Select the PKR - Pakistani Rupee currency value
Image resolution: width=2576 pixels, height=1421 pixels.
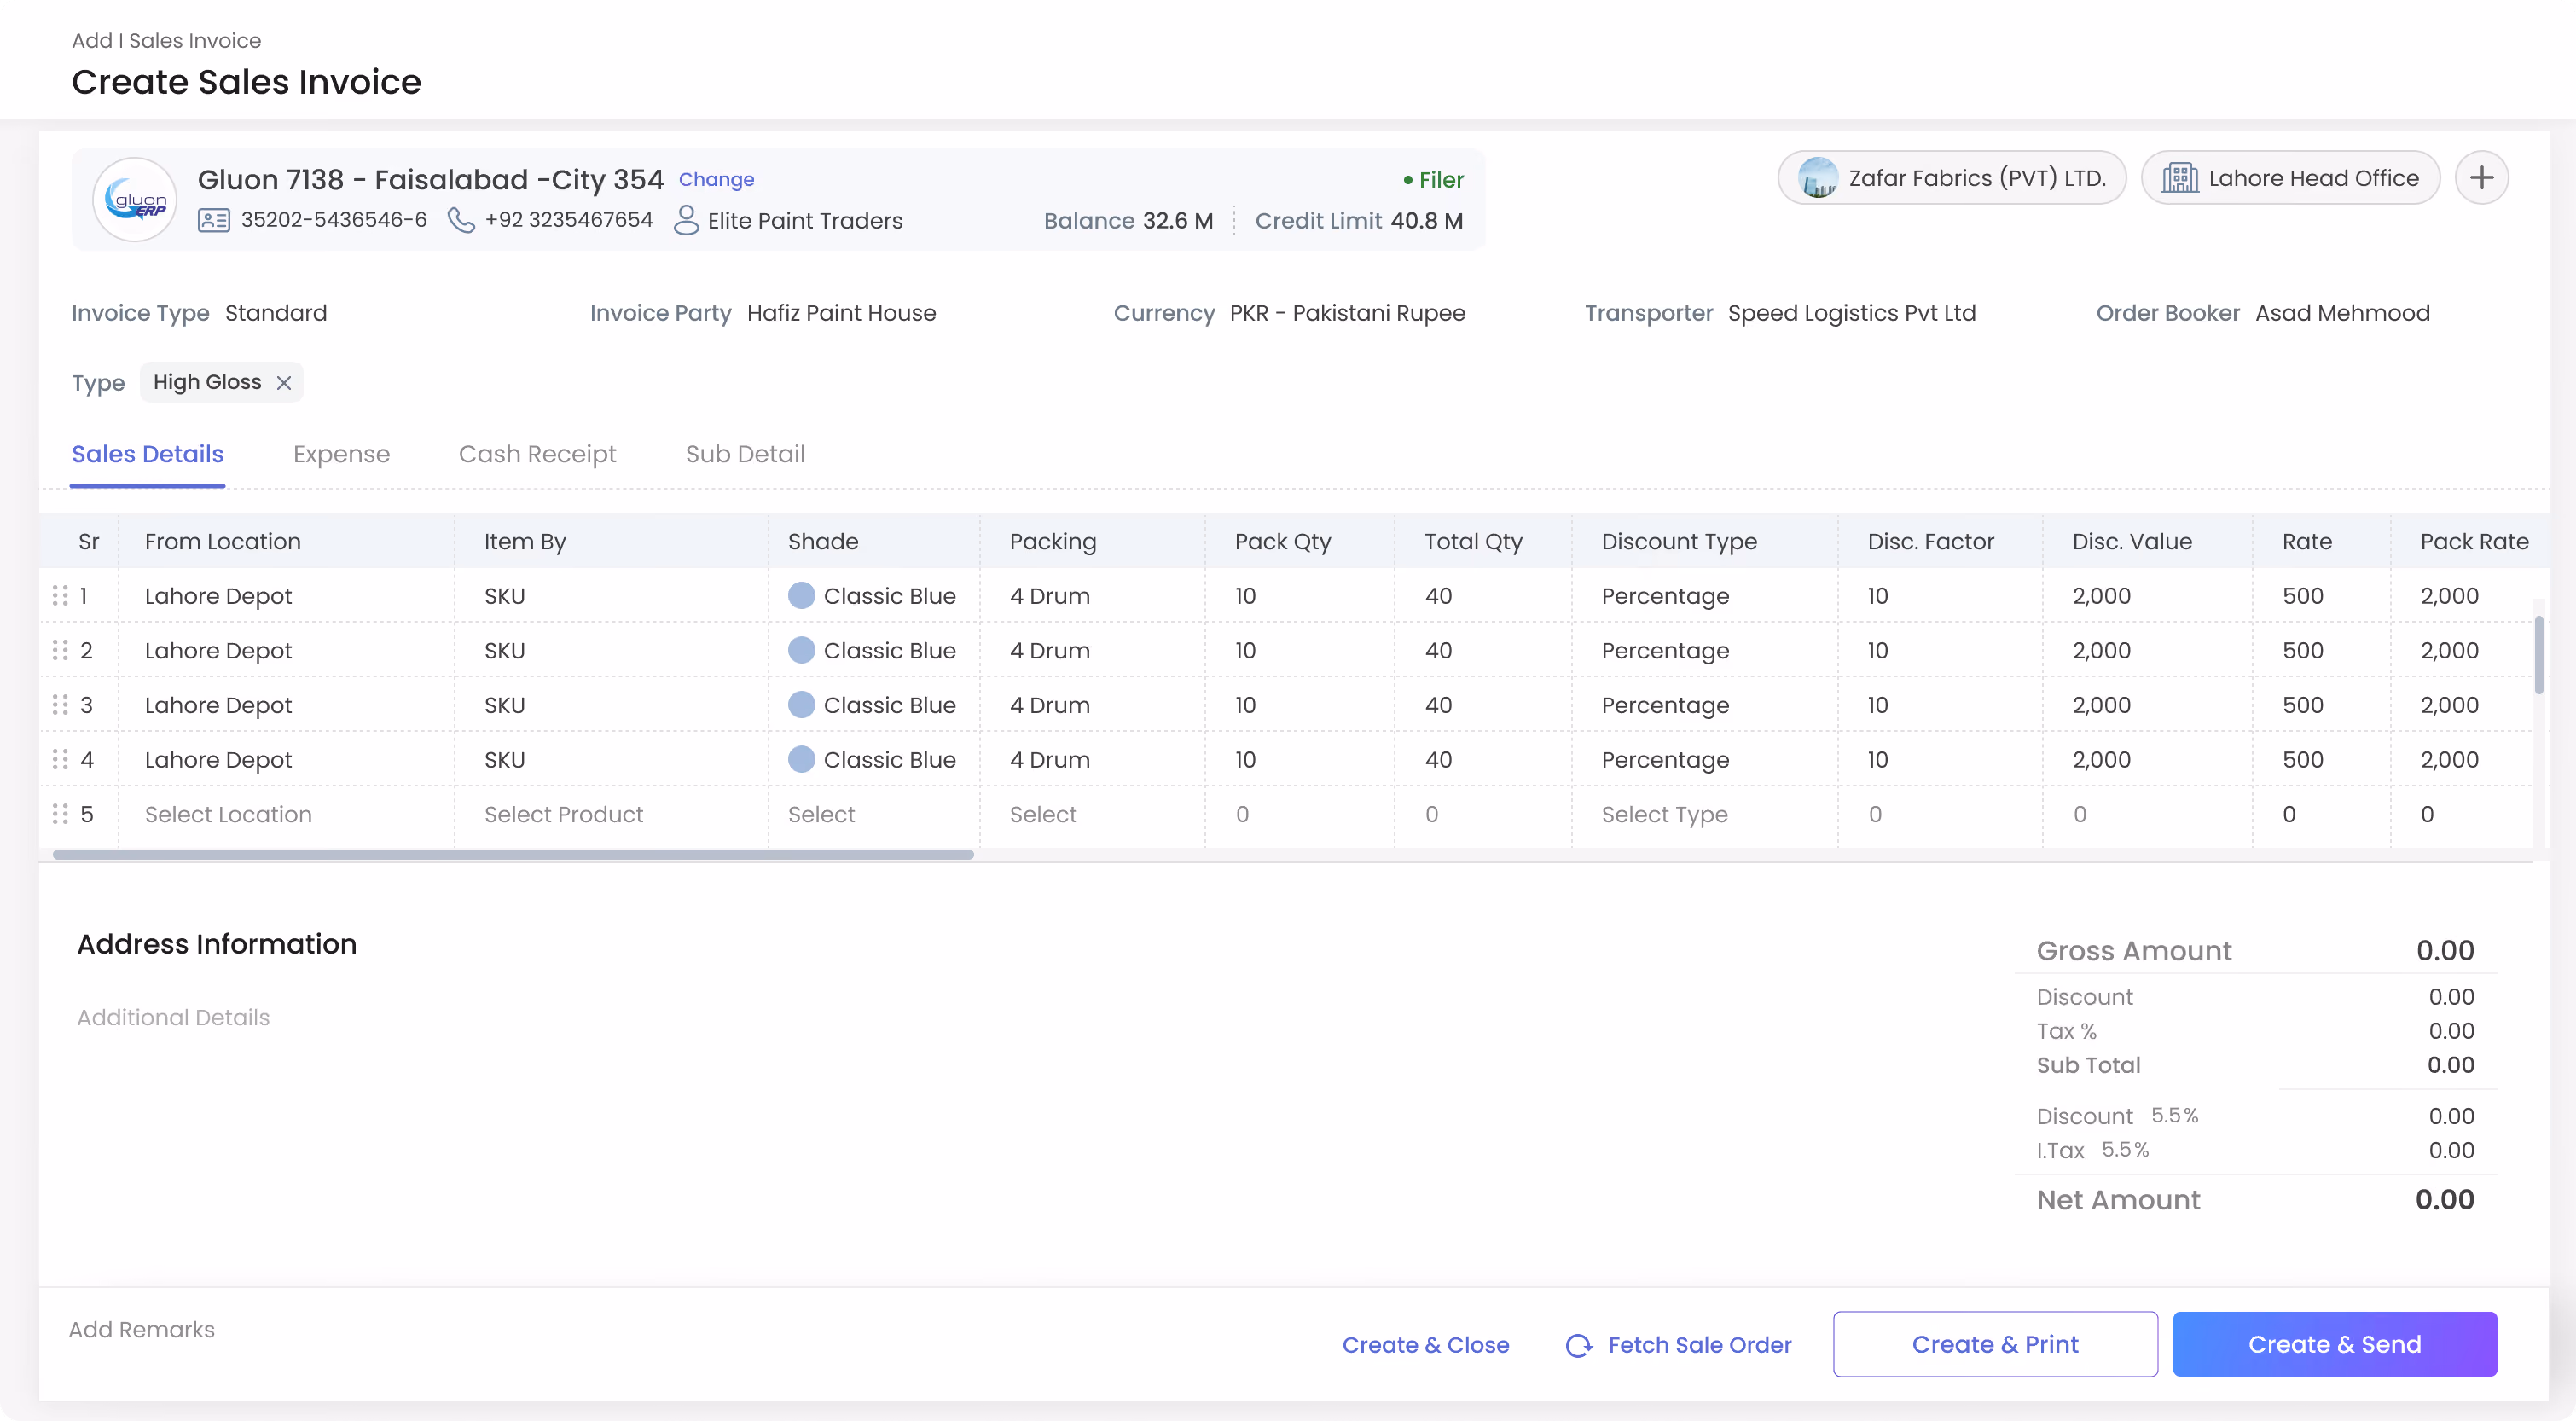(1347, 313)
